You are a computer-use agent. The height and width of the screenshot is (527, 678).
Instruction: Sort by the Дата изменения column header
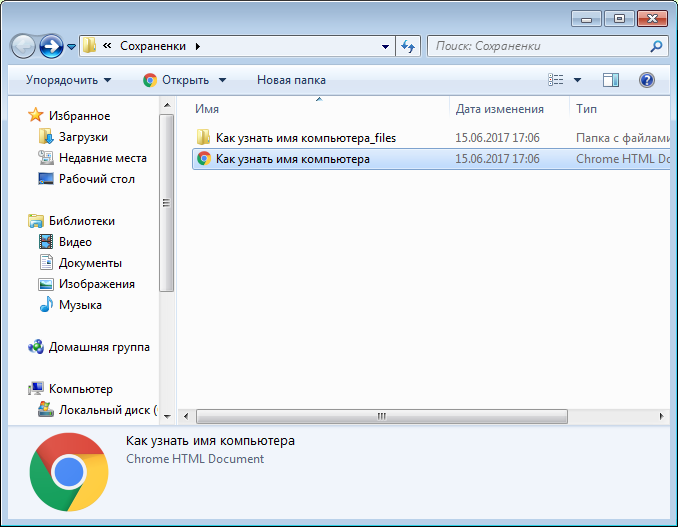click(499, 109)
